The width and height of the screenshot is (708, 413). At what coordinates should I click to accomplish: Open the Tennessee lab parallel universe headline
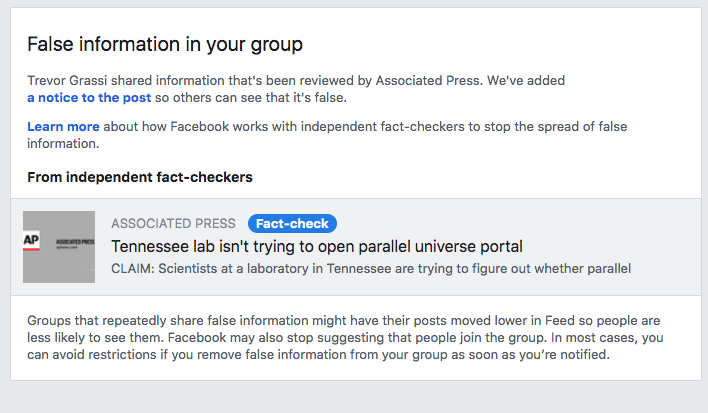coord(317,246)
